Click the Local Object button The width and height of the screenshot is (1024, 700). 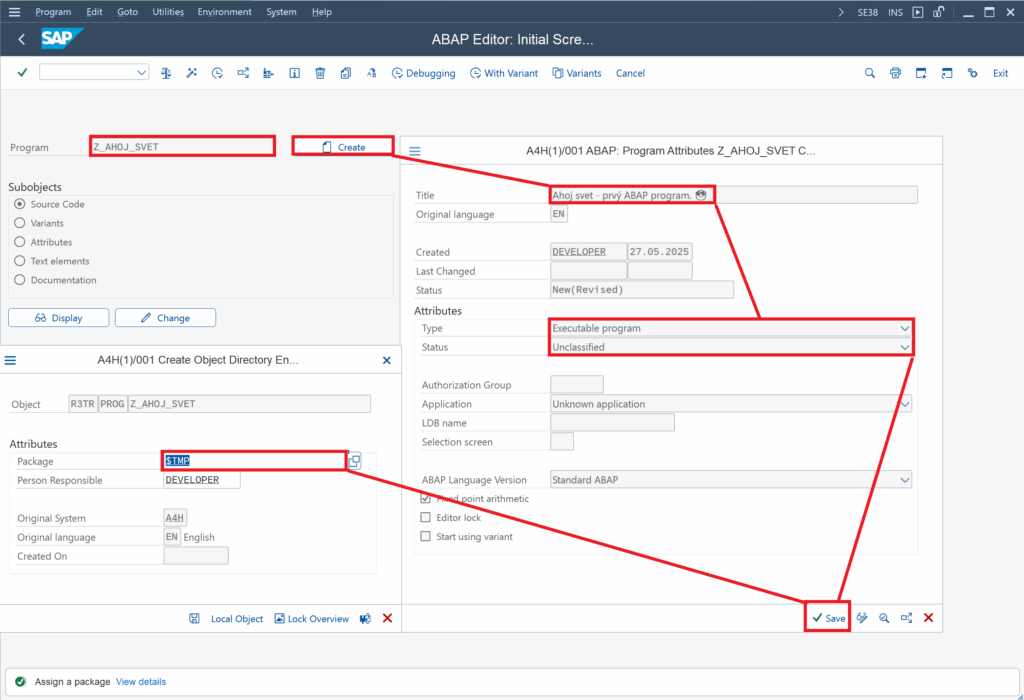click(x=236, y=618)
